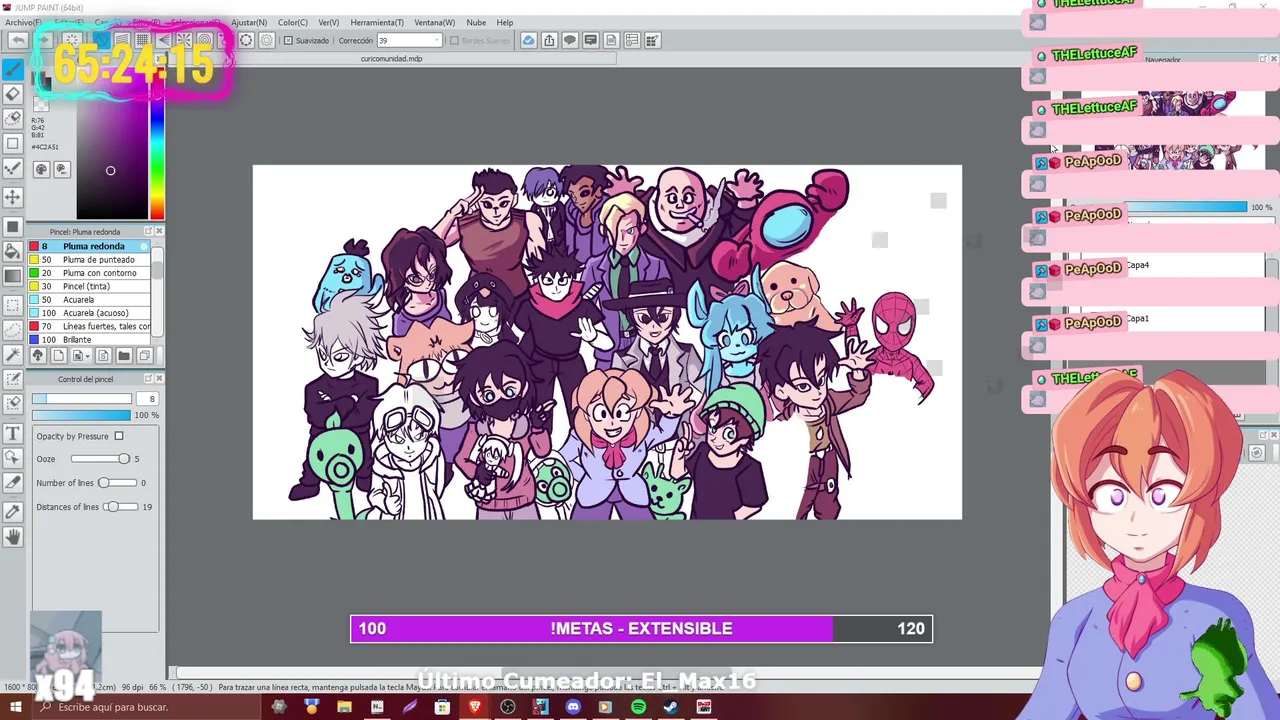1280x720 pixels.
Task: Select the Acuarela (acuoso) brush
Action: [89, 313]
